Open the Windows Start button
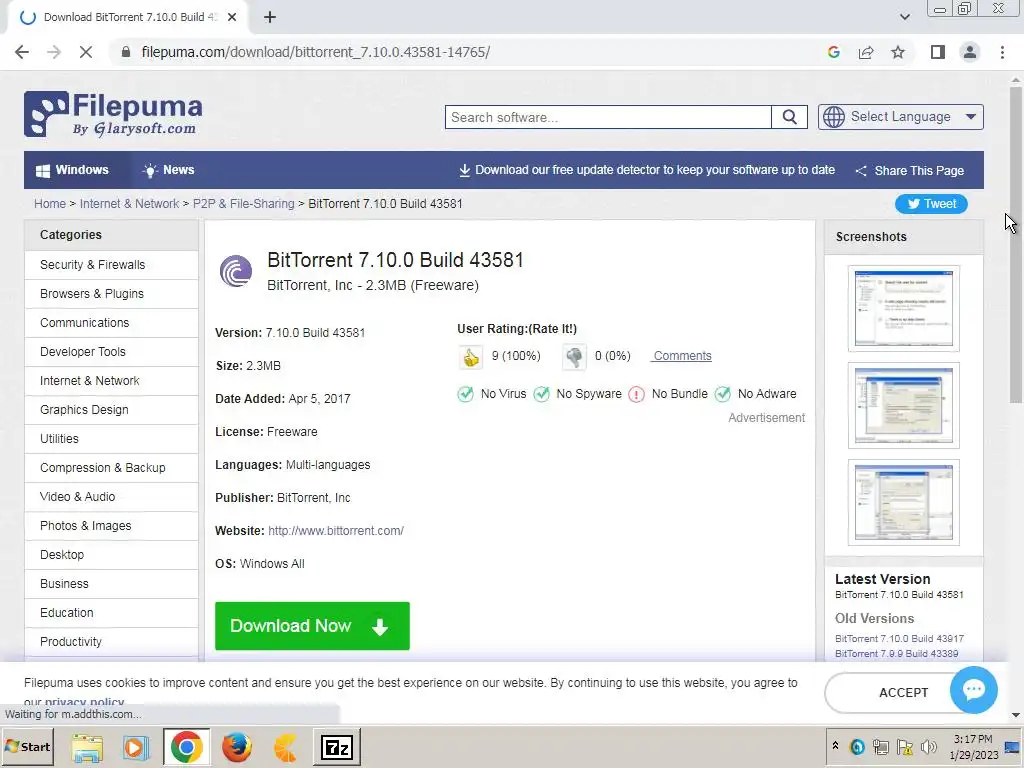Viewport: 1024px width, 768px height. [27, 746]
